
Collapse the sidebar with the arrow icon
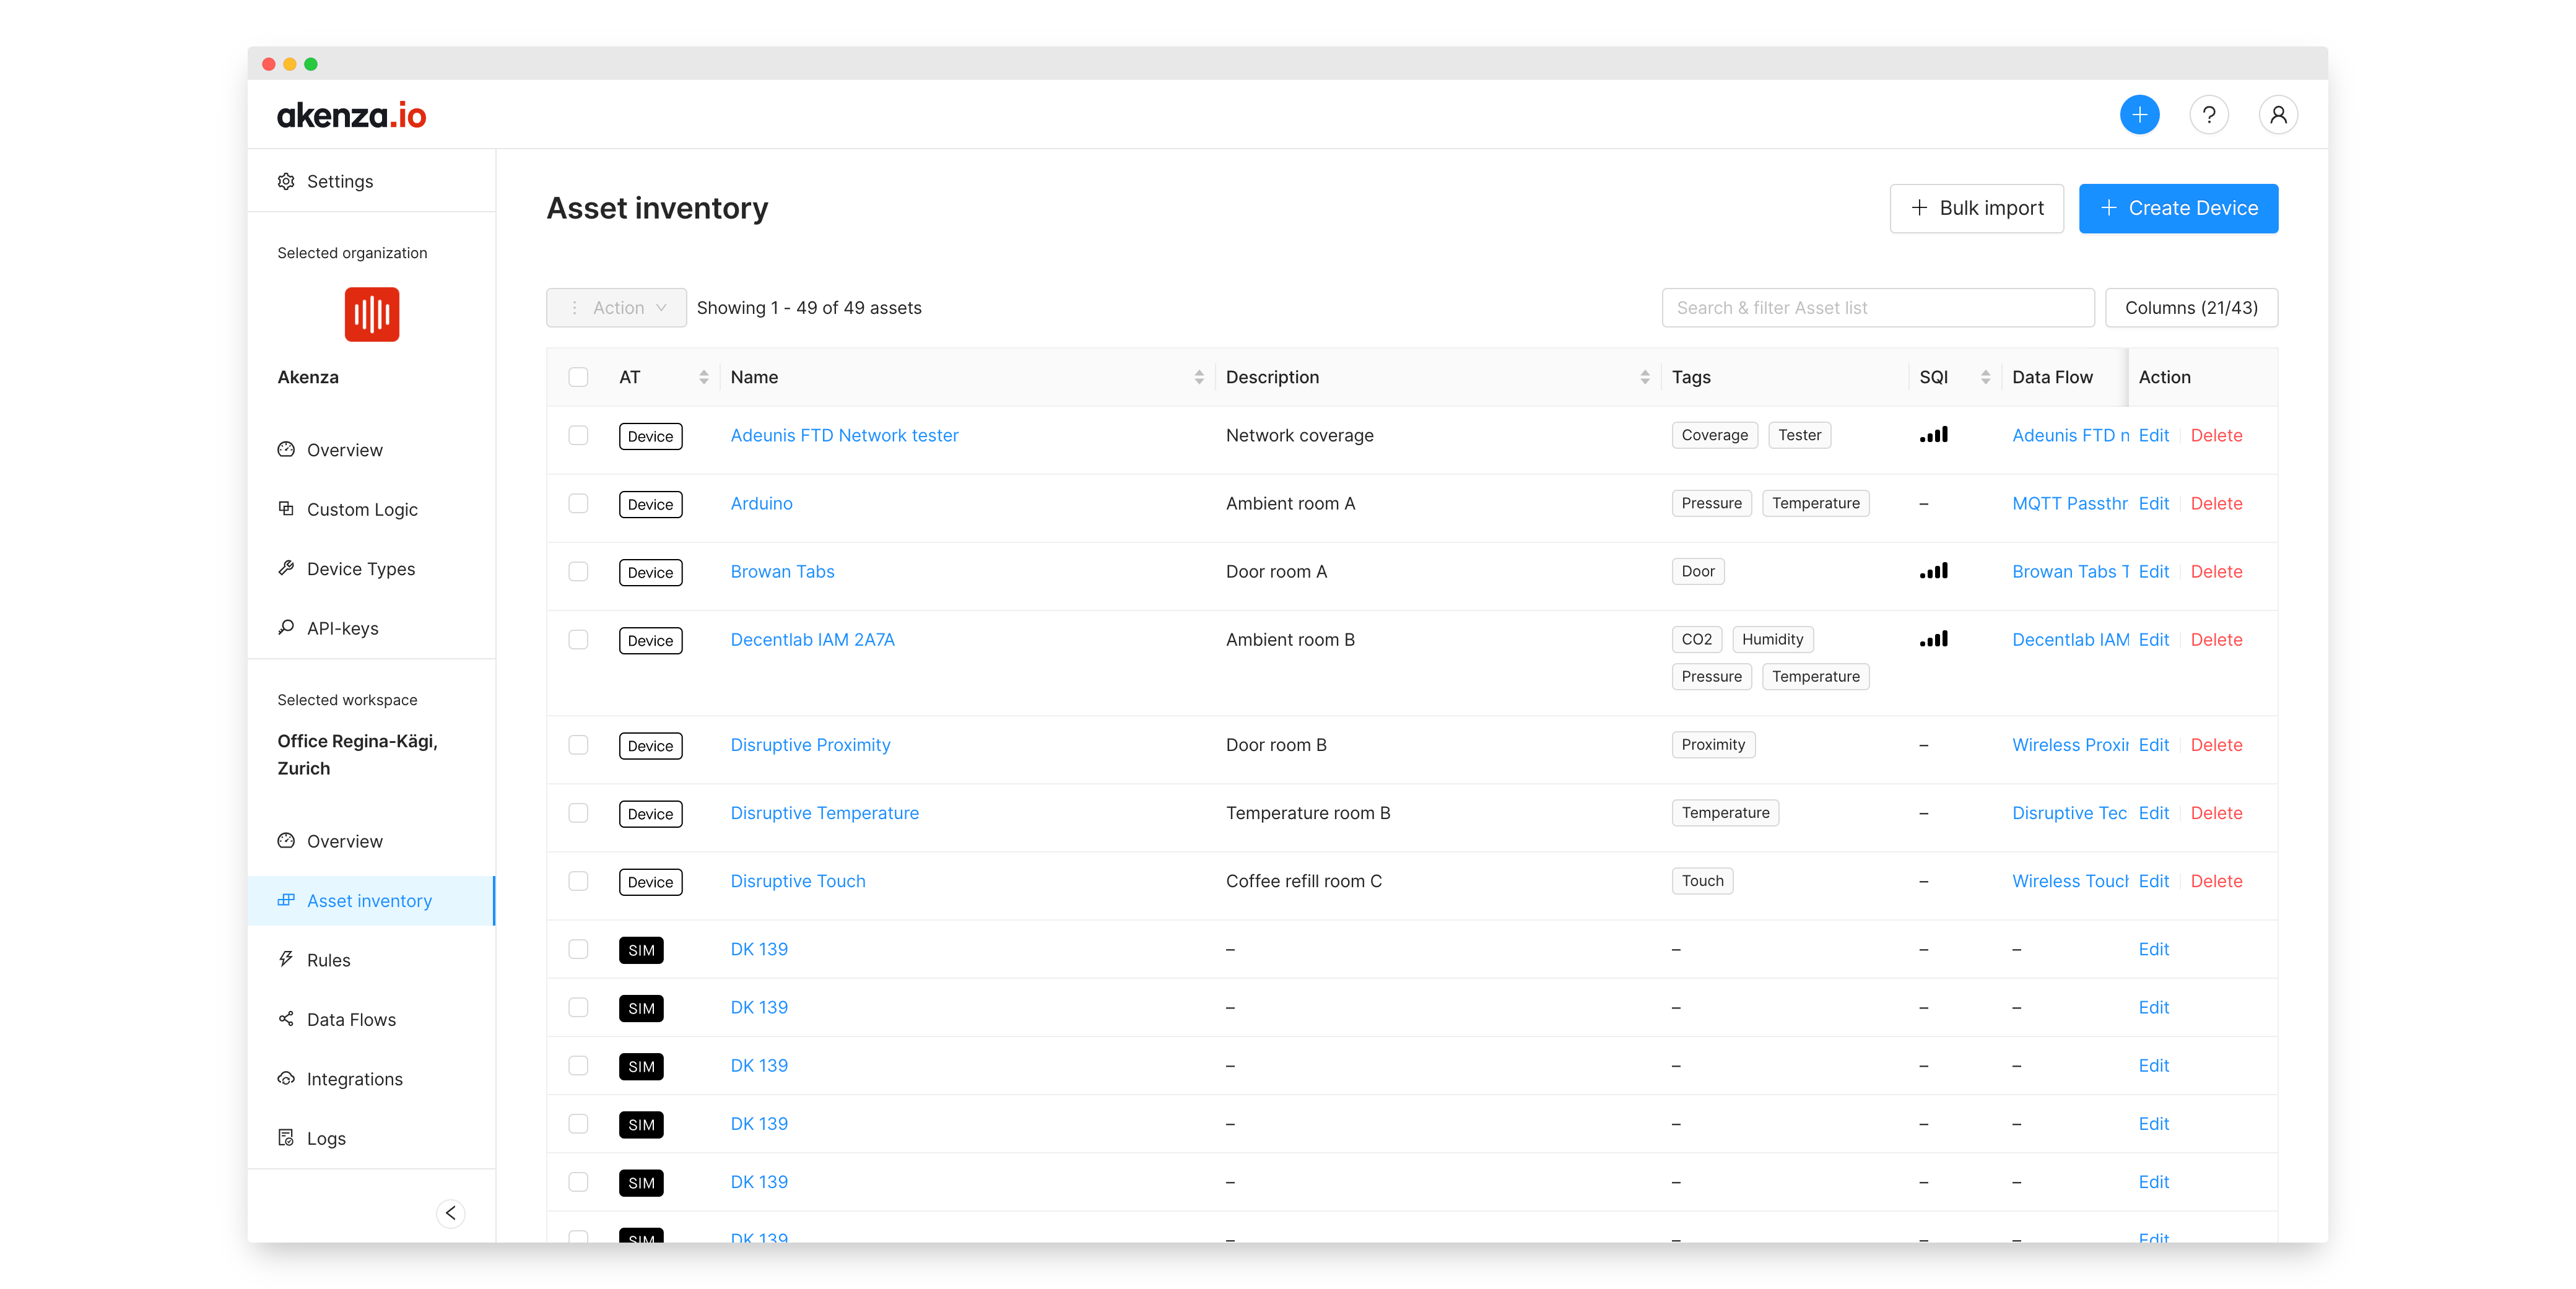[x=451, y=1213]
